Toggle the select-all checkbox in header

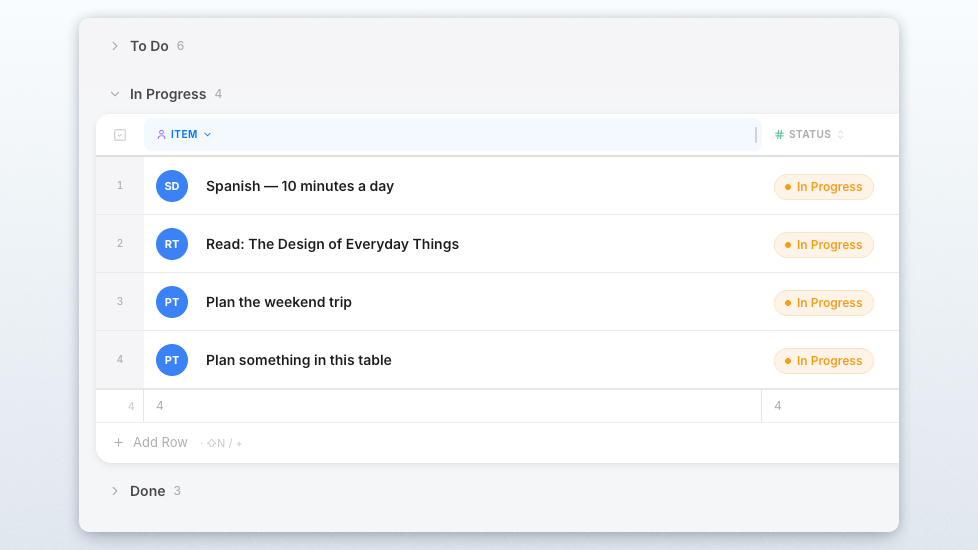(x=120, y=135)
